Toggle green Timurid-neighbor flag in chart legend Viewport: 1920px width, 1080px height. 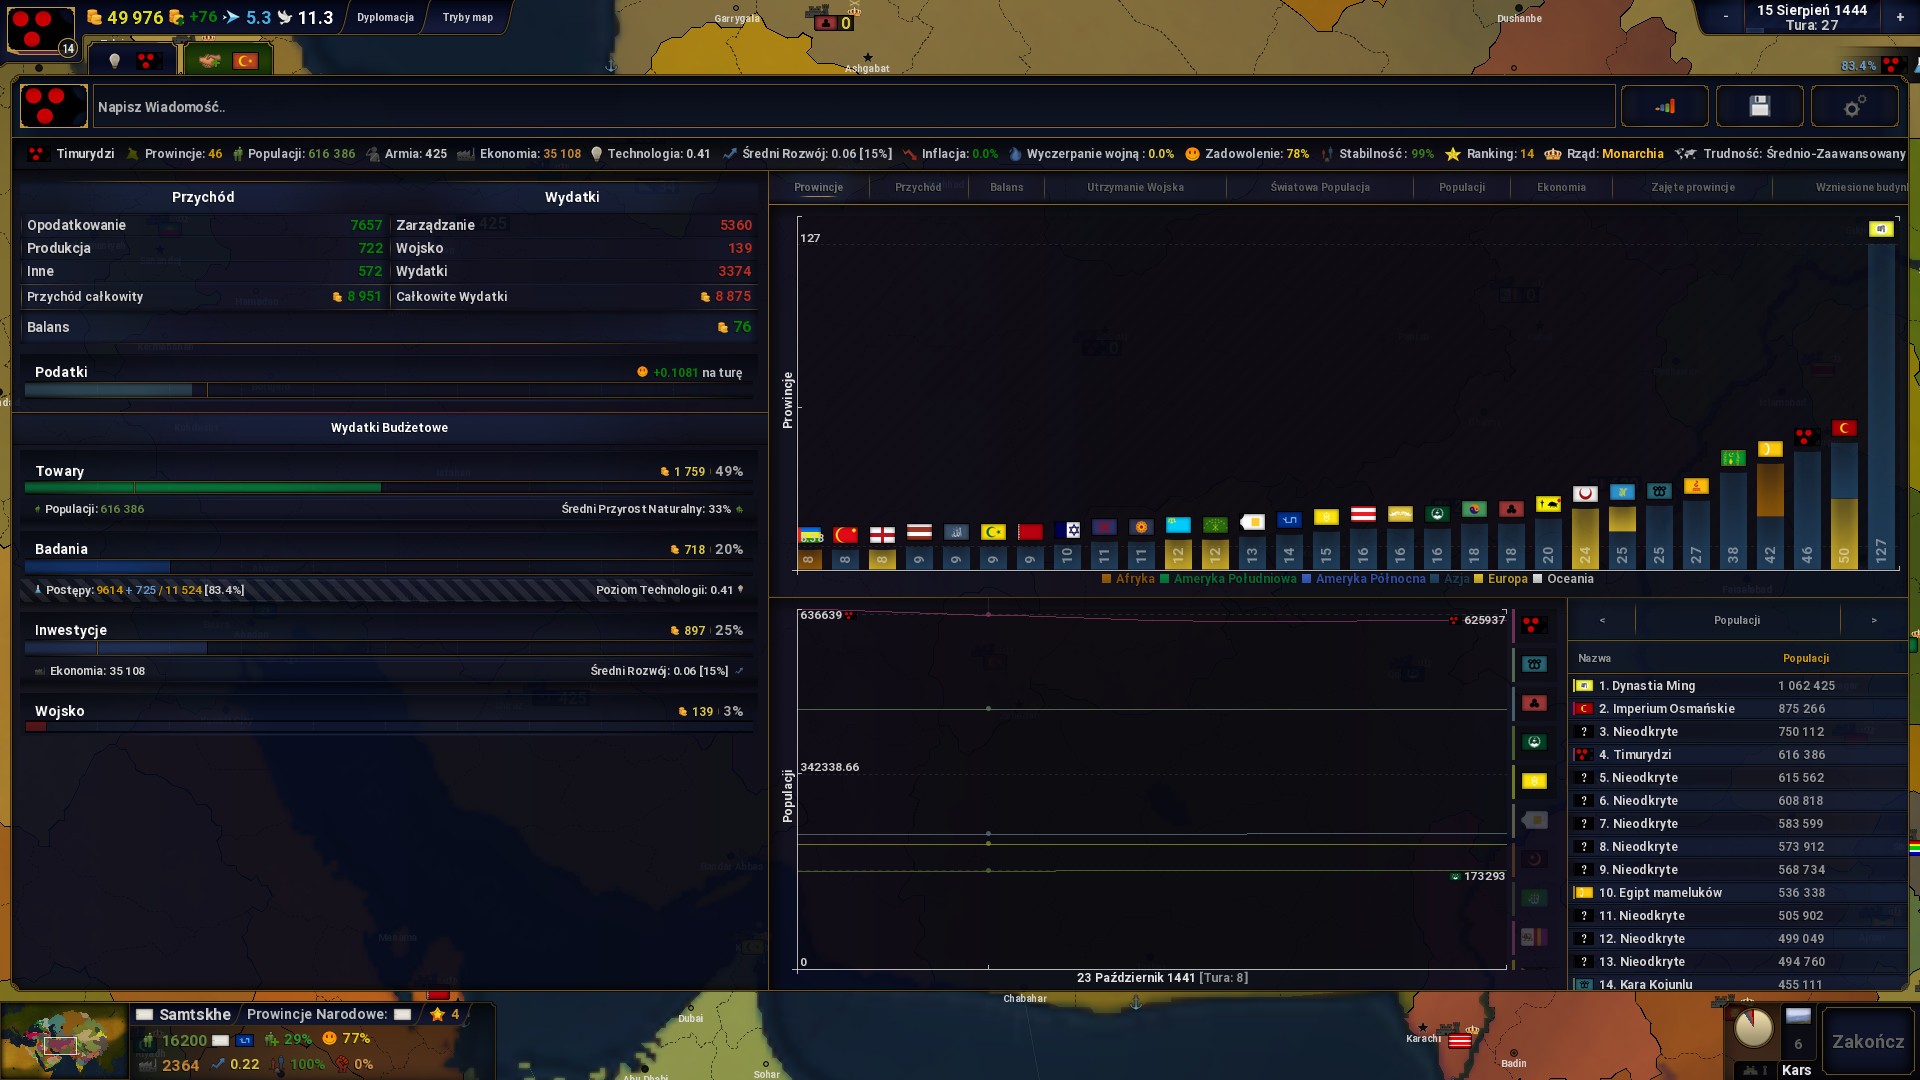pos(1534,742)
